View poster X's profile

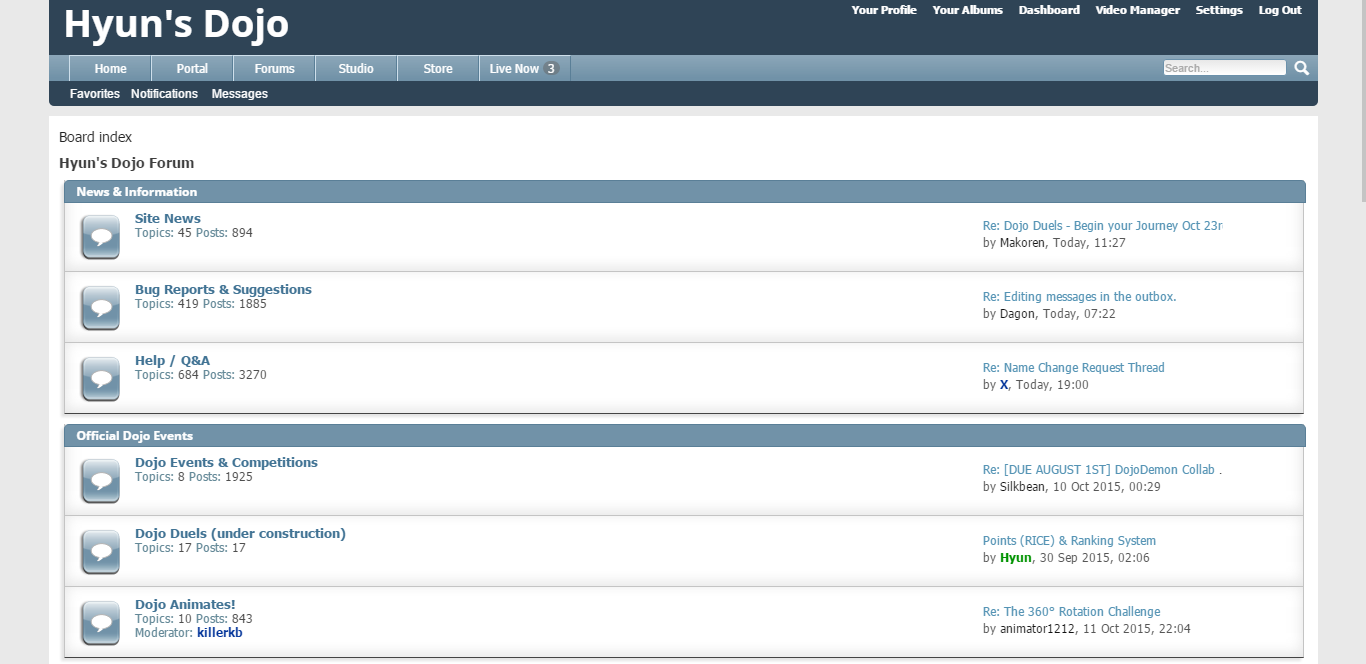click(x=1004, y=385)
